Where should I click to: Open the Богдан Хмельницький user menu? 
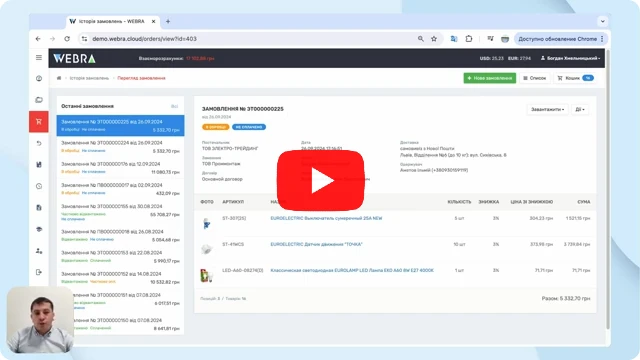[x=570, y=58]
